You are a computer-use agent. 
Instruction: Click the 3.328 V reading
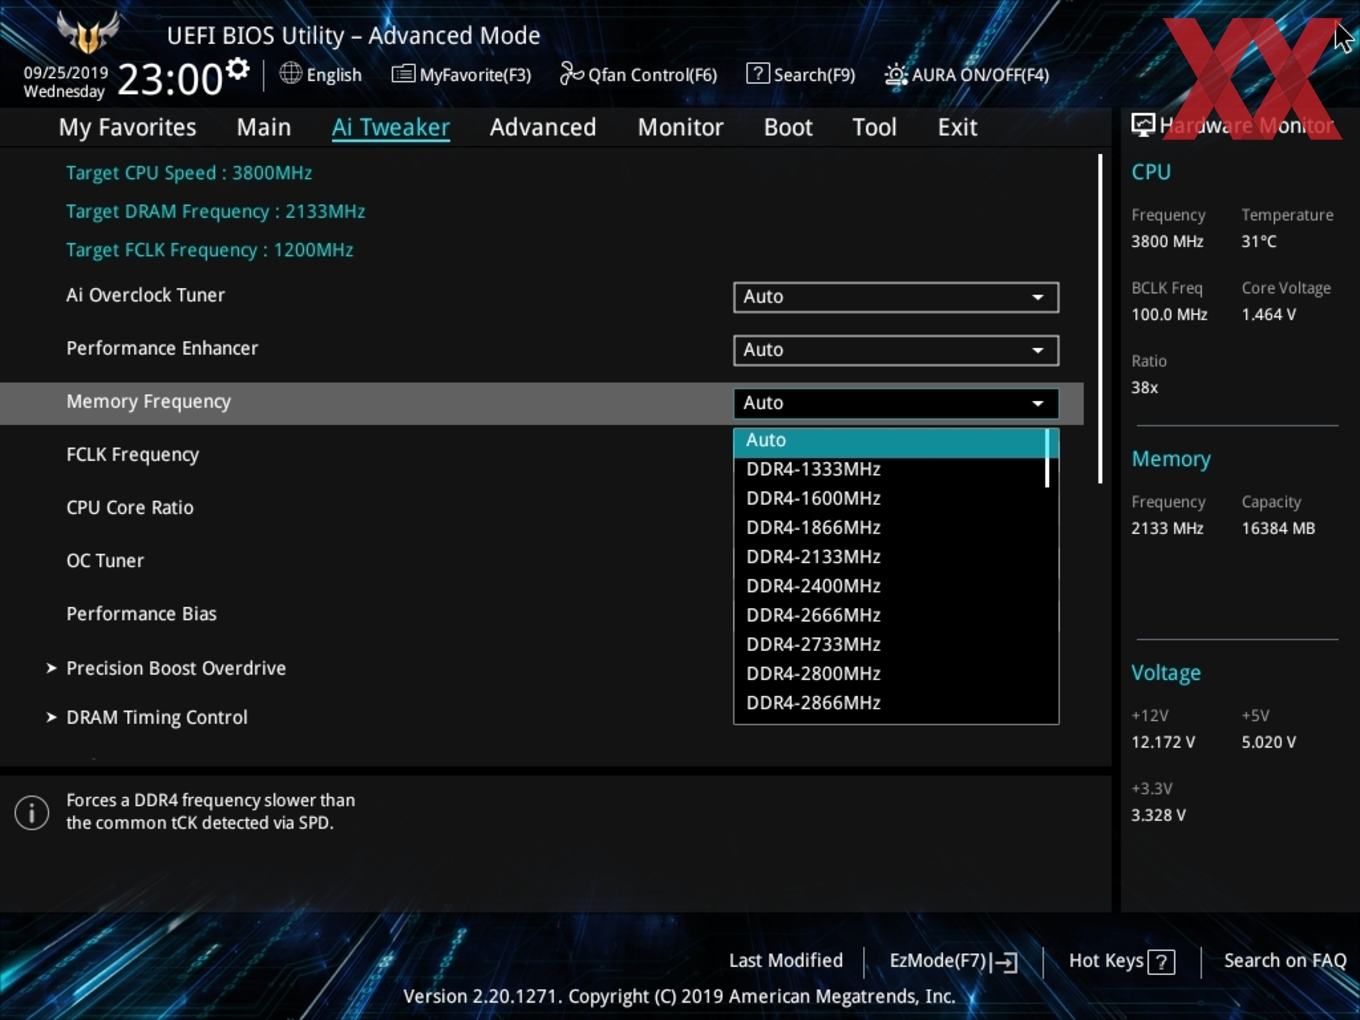(1158, 815)
